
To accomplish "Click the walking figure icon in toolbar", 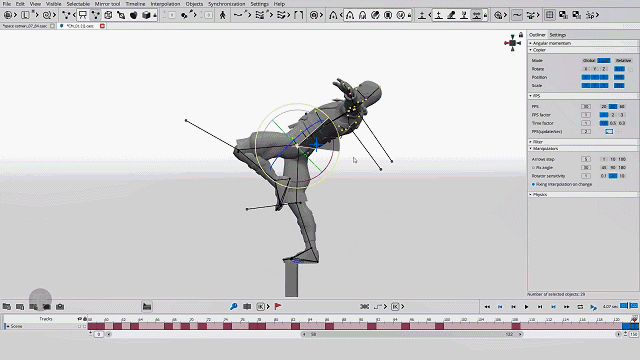I will click(x=222, y=15).
